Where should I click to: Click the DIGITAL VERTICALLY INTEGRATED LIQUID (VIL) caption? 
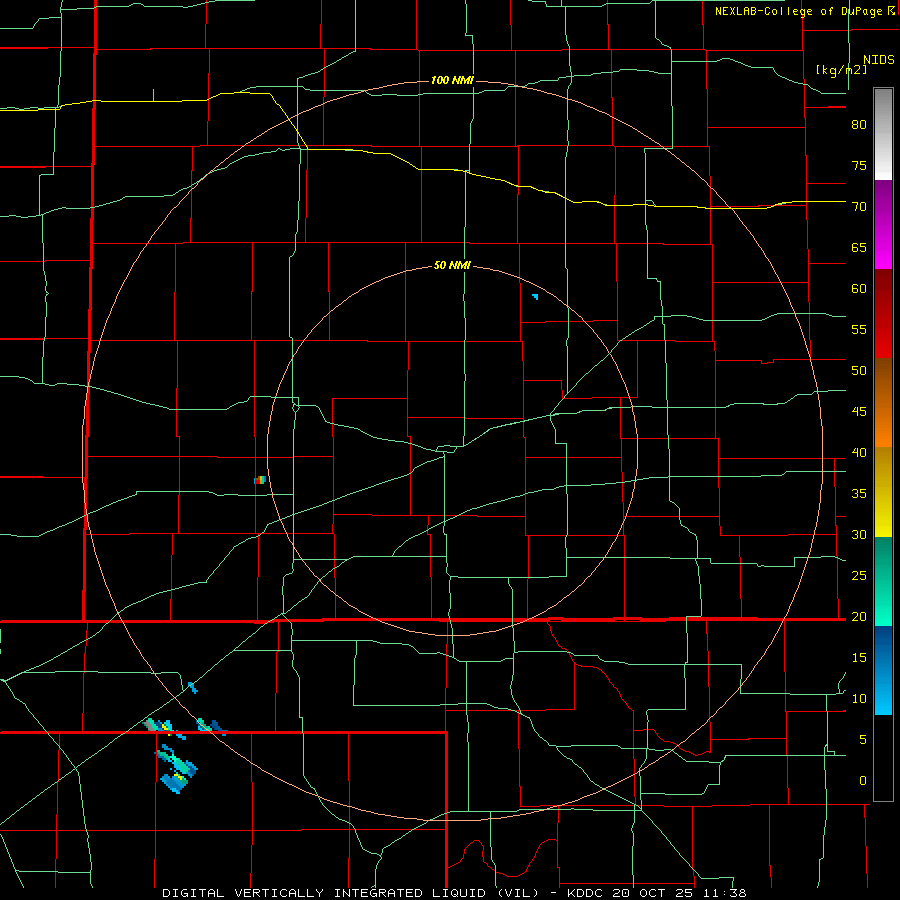(350, 893)
